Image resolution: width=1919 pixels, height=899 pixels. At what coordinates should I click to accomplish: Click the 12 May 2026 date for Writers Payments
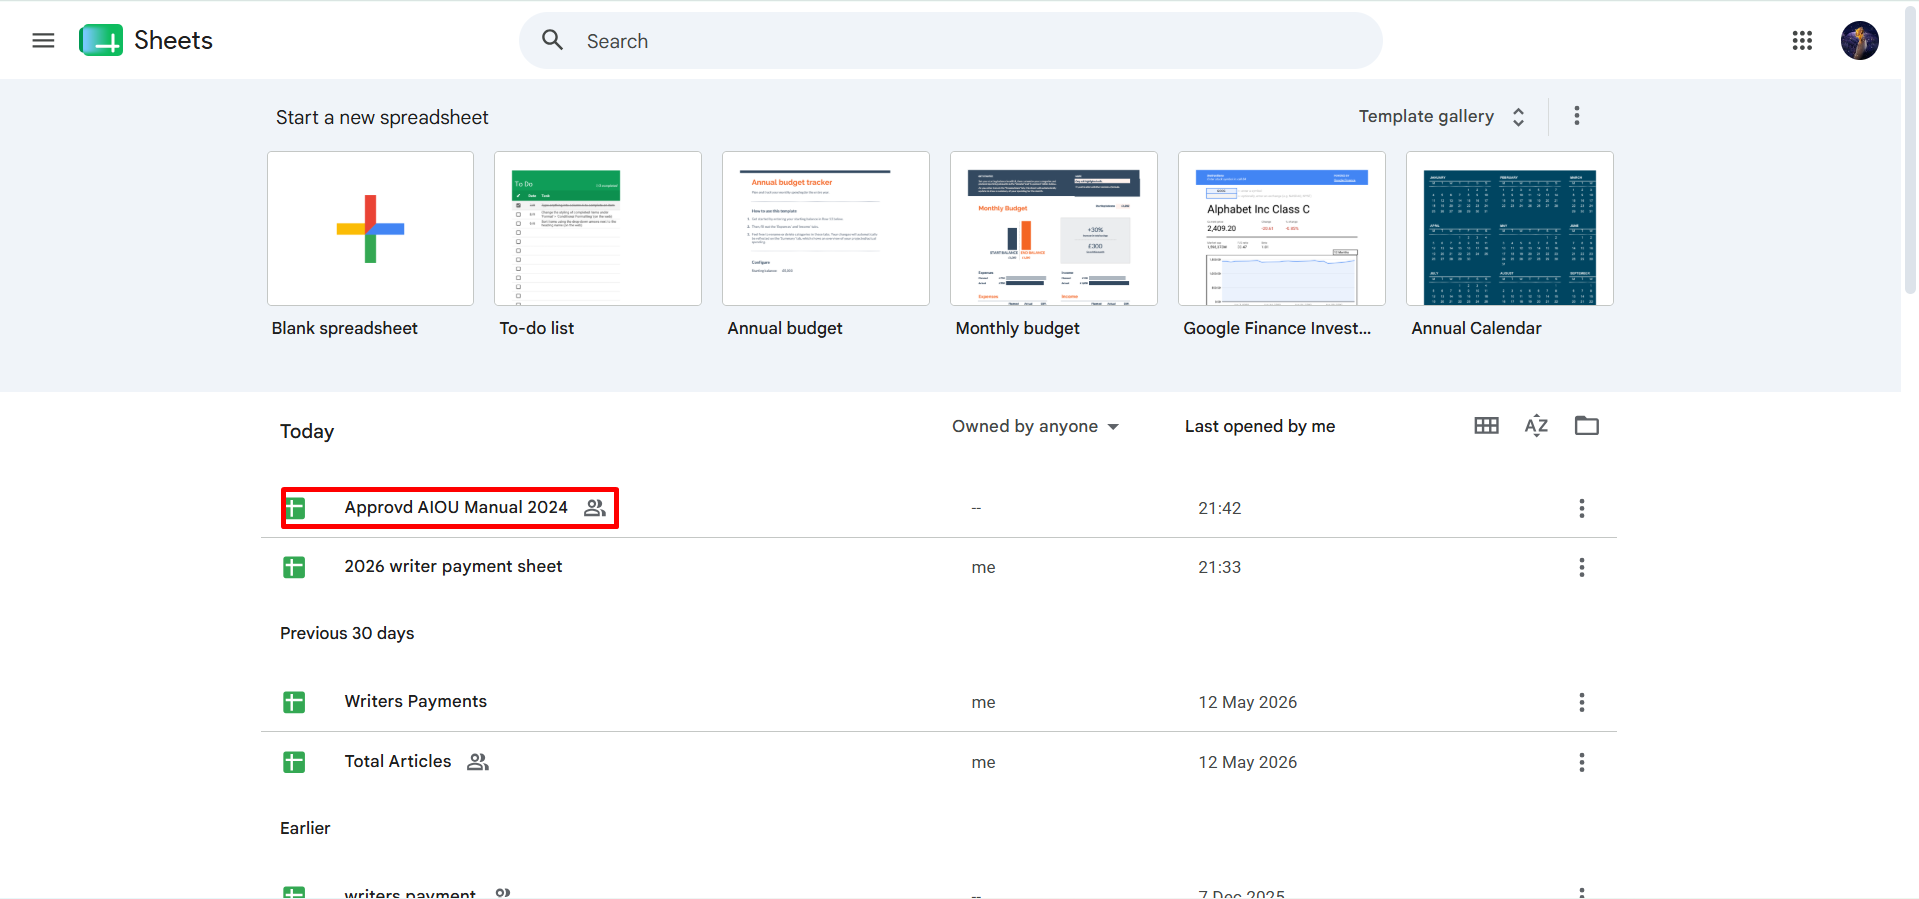1248,702
